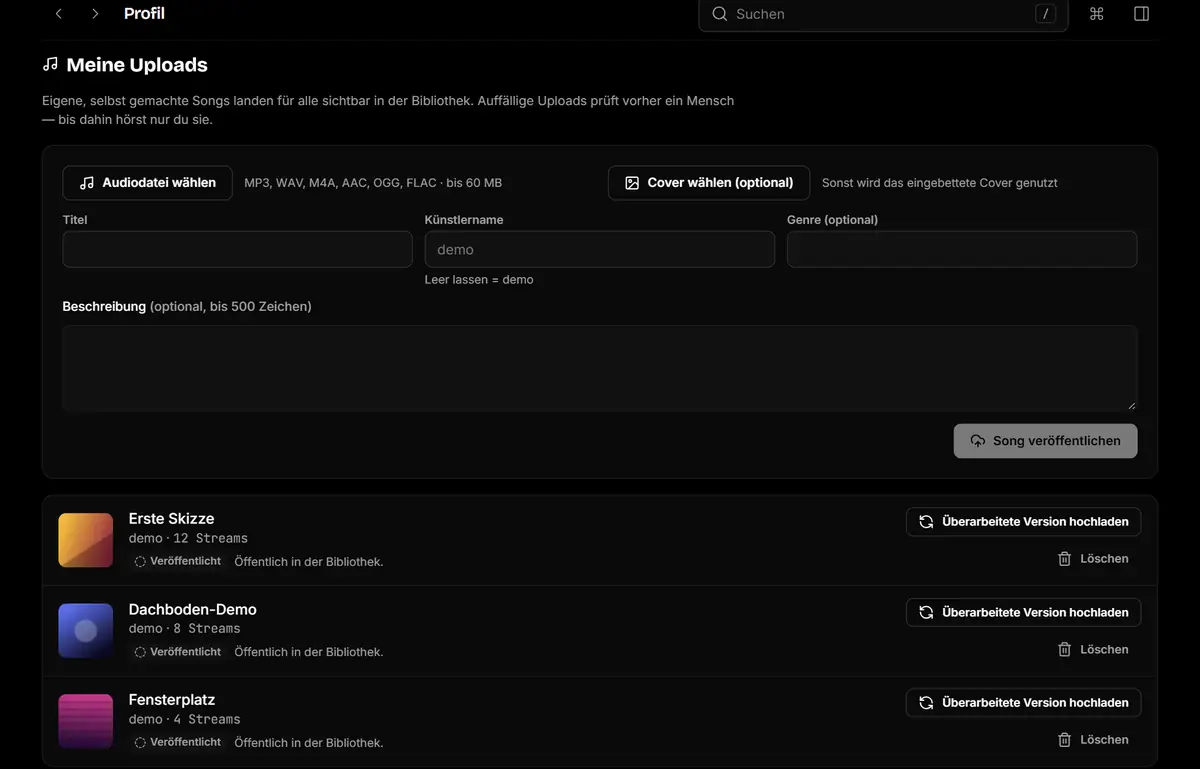Click the Profil page title
The height and width of the screenshot is (769, 1200).
pyautogui.click(x=144, y=14)
